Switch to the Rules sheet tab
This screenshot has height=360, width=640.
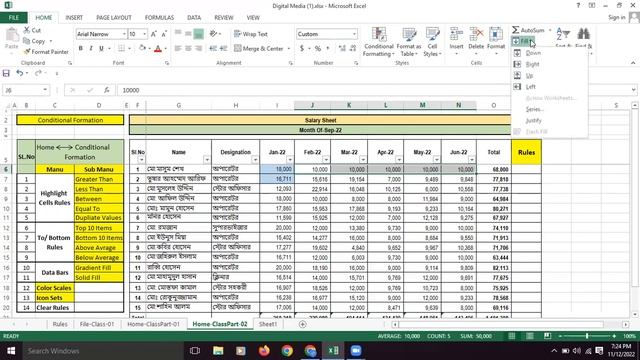point(60,324)
